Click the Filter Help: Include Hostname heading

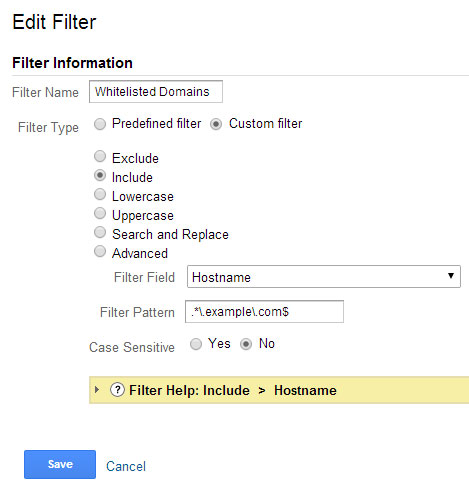tap(233, 390)
